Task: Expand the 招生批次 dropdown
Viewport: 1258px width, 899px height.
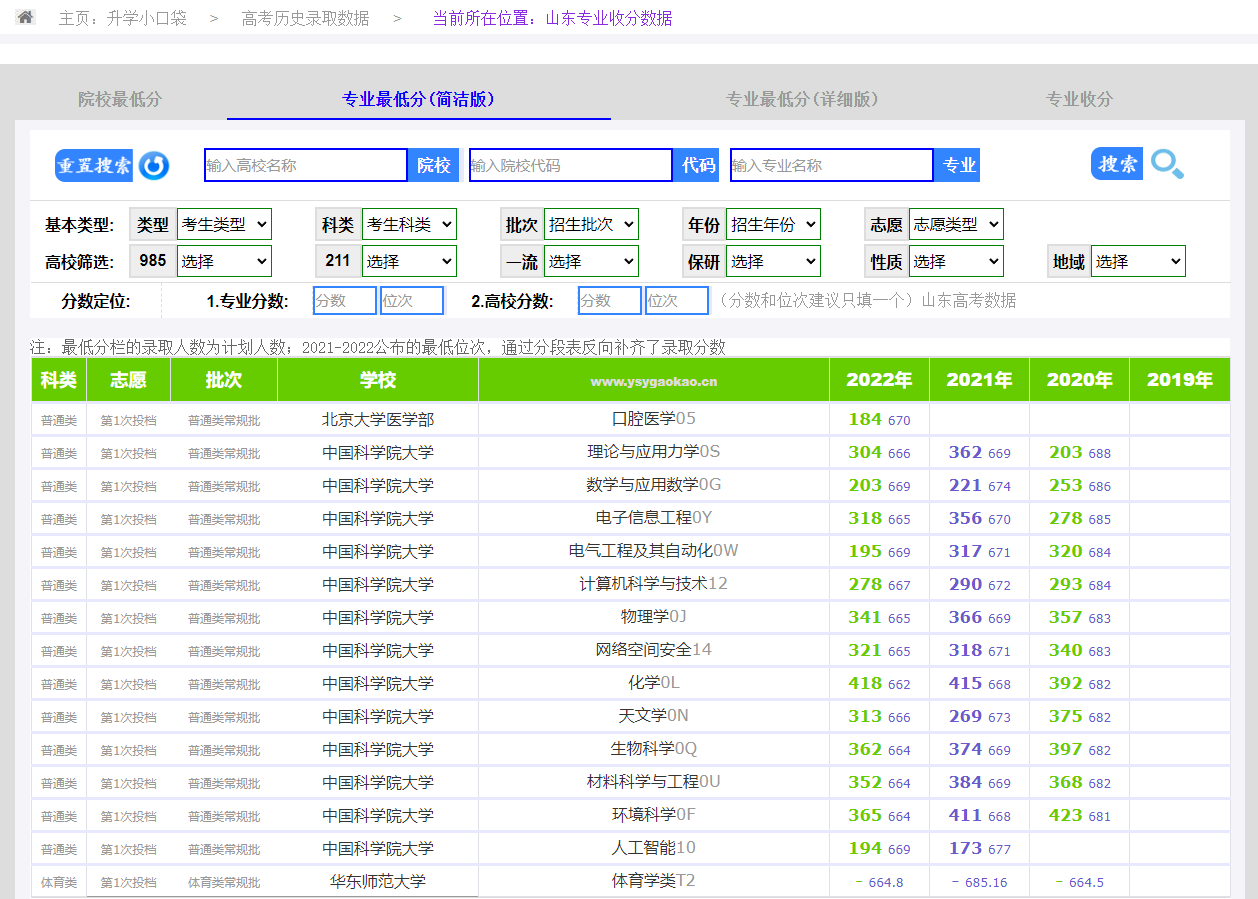Action: (591, 225)
